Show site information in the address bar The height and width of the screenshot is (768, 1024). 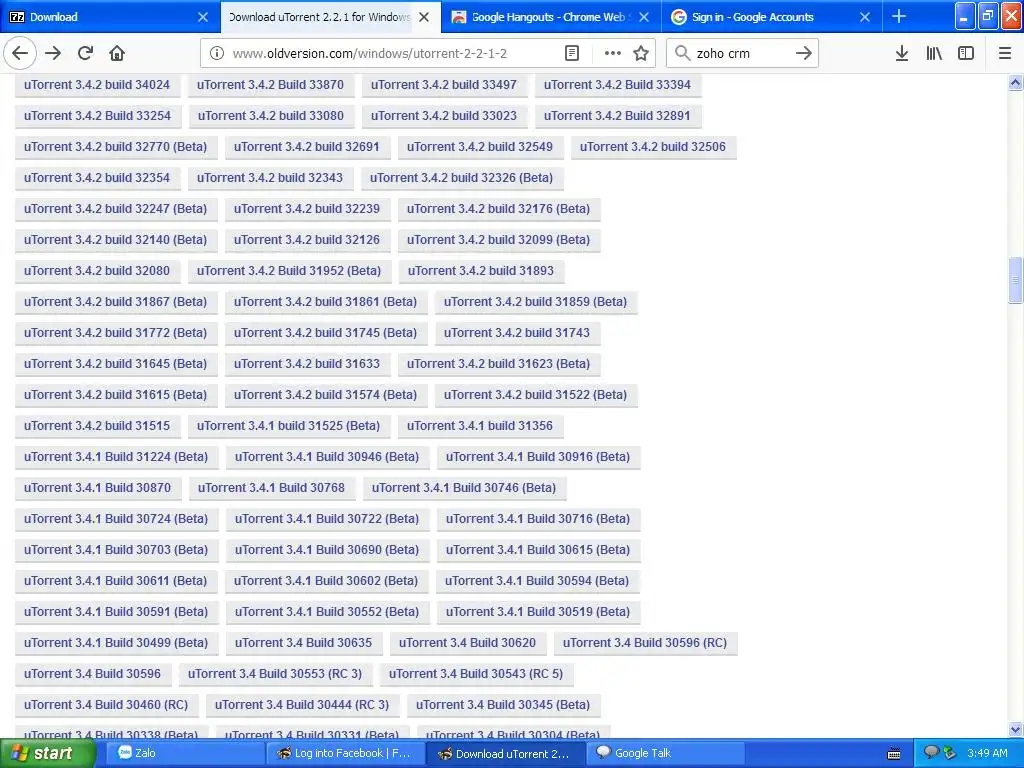click(217, 54)
